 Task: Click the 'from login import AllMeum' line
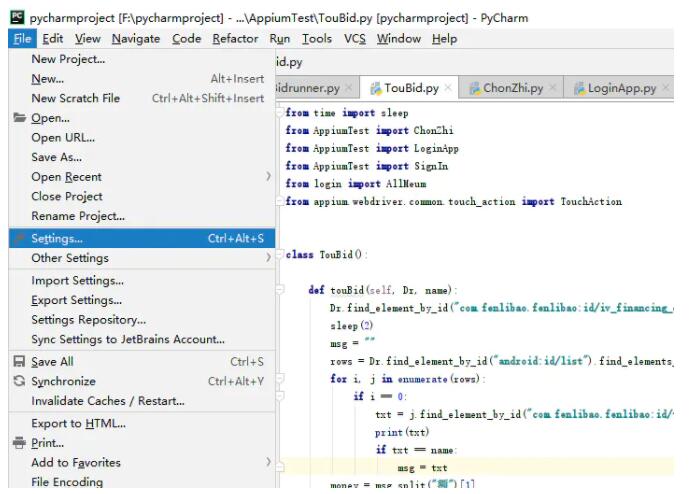(356, 184)
